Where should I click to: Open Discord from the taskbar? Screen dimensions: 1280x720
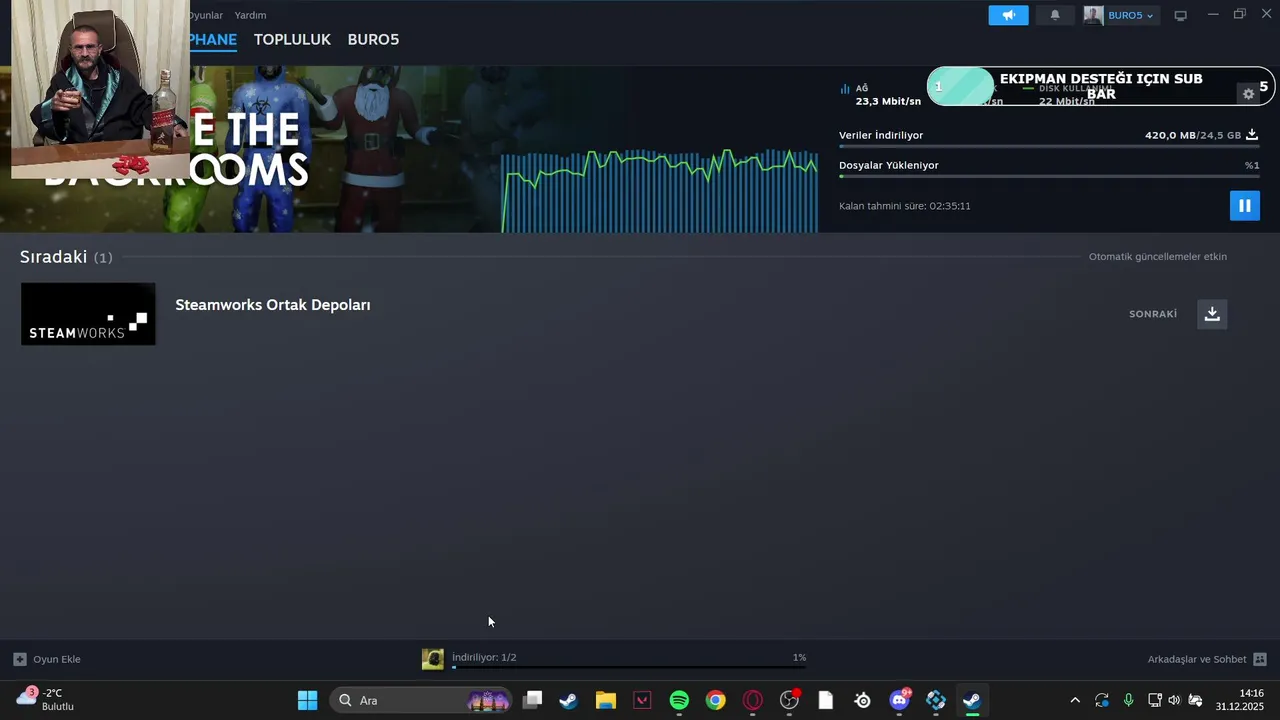tap(899, 700)
